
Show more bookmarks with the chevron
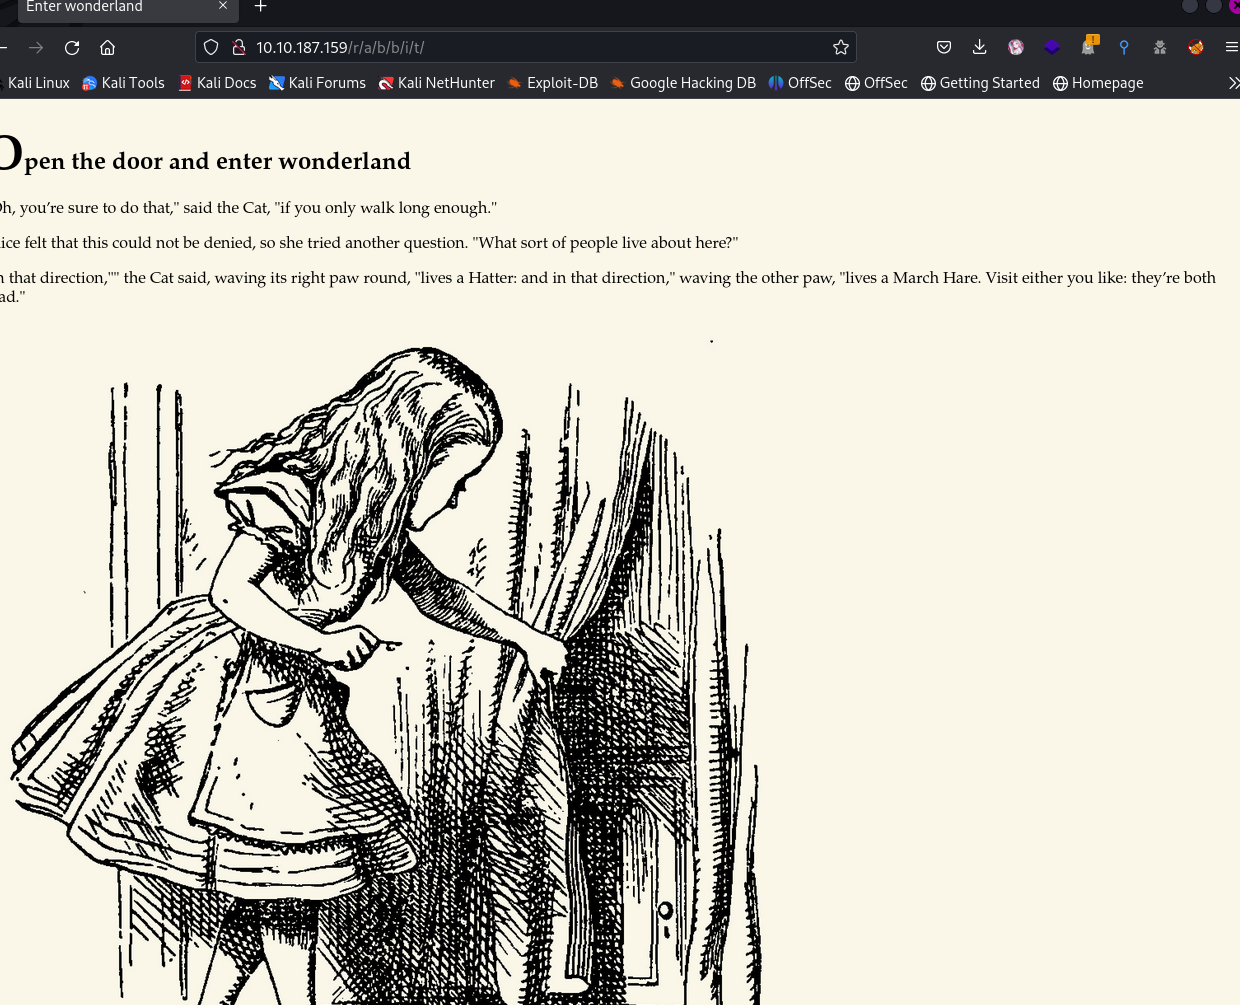(x=1233, y=83)
